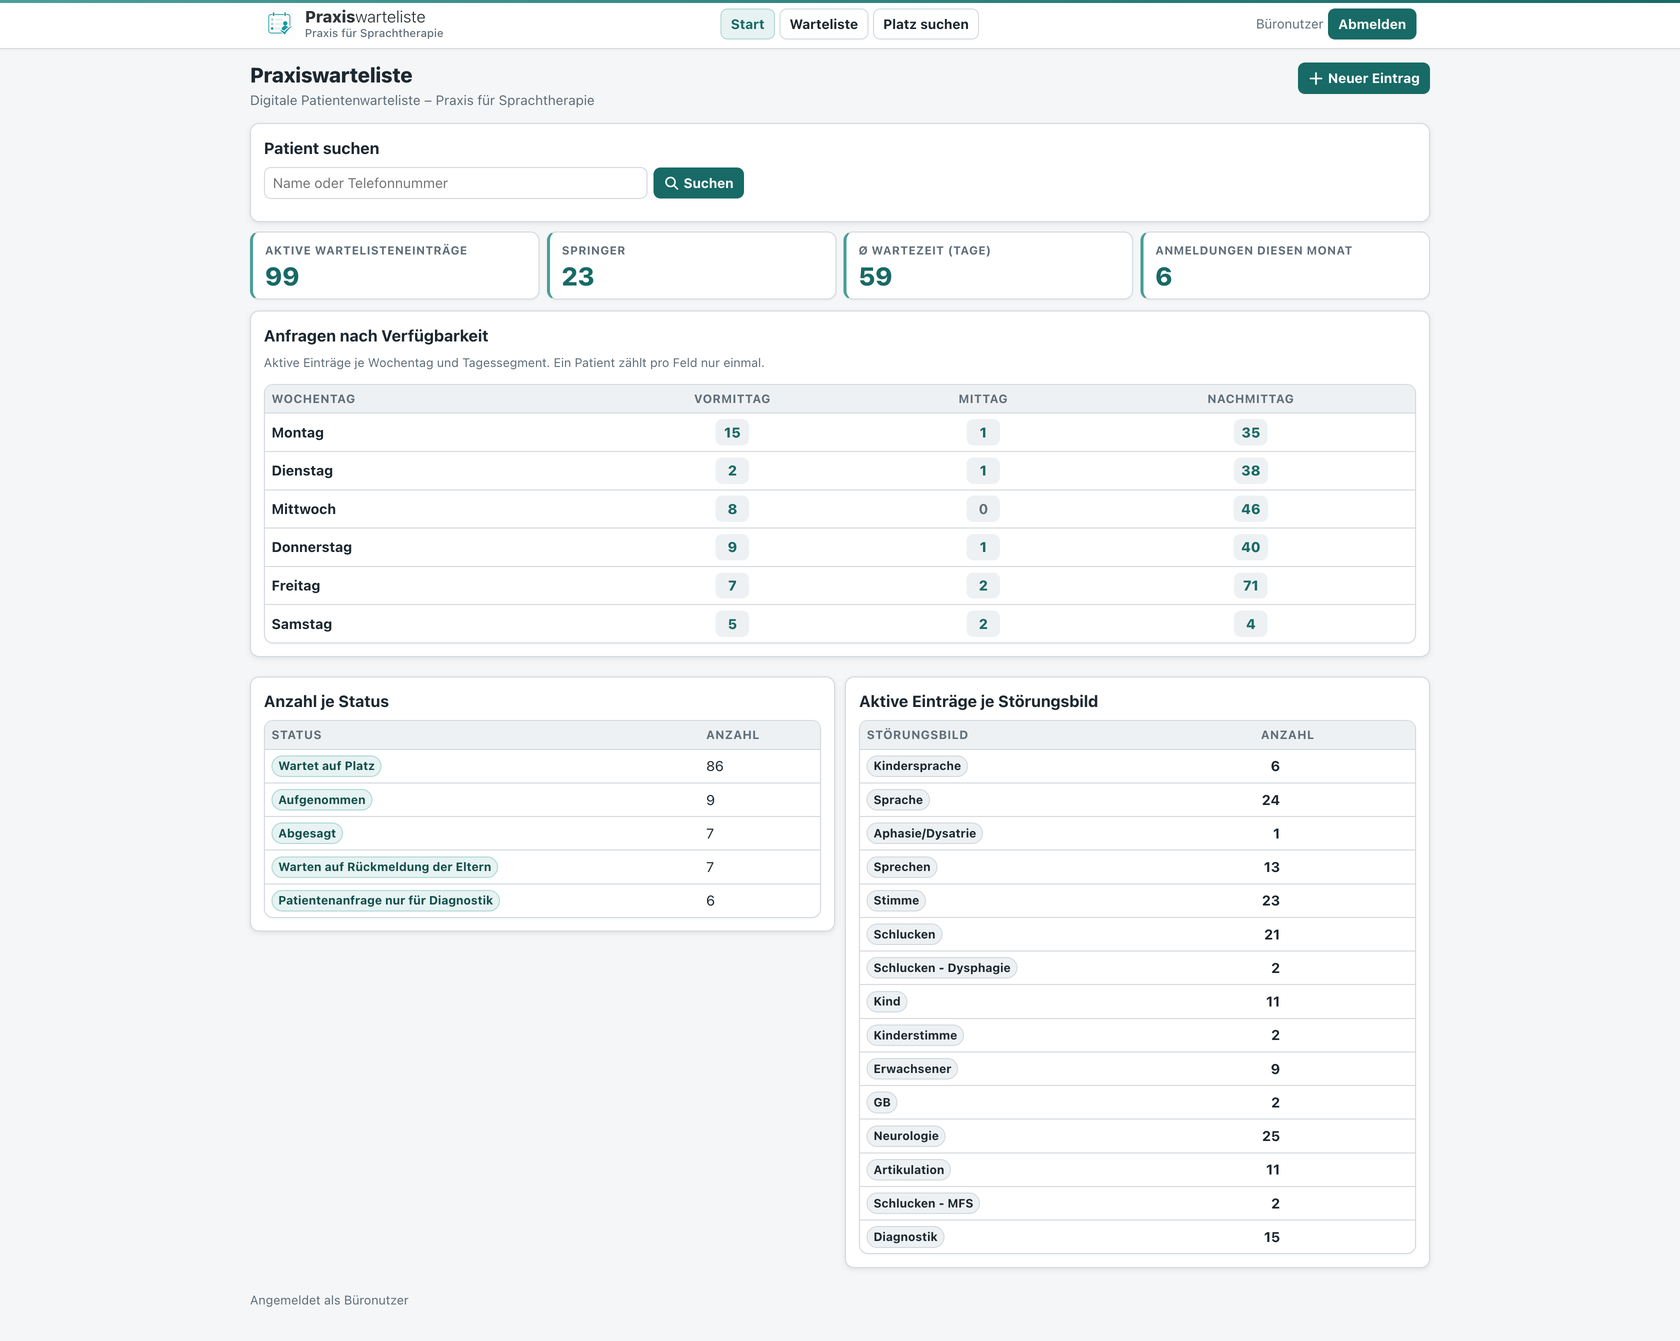Click count 25 for Neurologie

[1271, 1136]
